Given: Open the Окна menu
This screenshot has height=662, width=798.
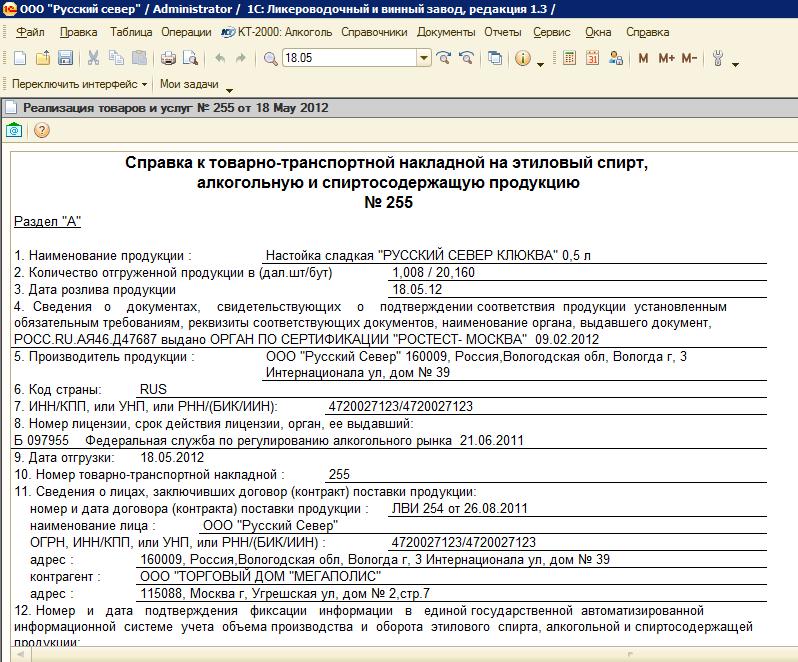Looking at the screenshot, I should tap(598, 32).
